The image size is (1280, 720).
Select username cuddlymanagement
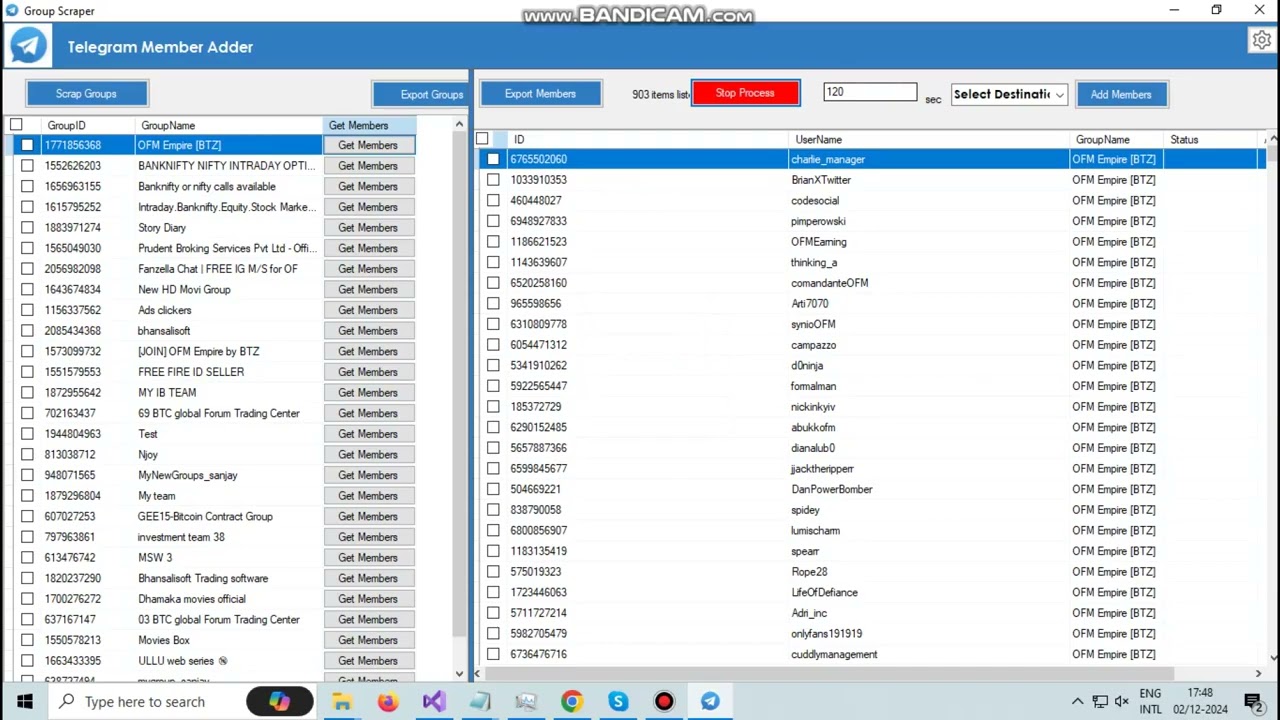pyautogui.click(x=834, y=654)
